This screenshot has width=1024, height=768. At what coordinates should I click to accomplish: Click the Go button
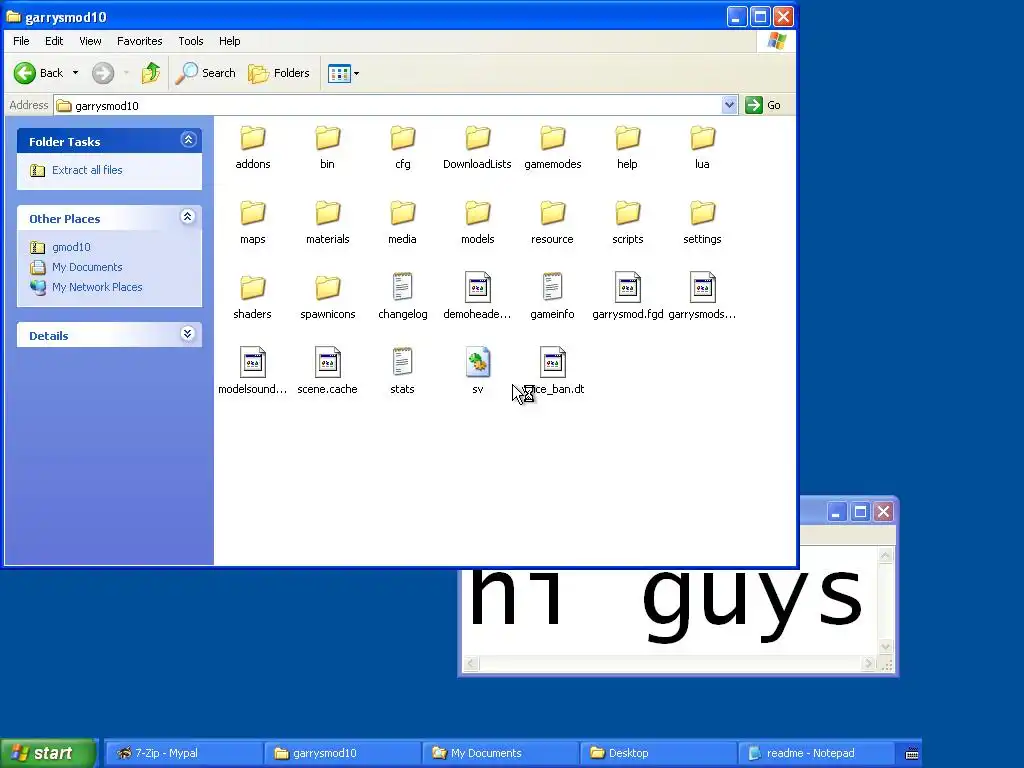coord(763,104)
